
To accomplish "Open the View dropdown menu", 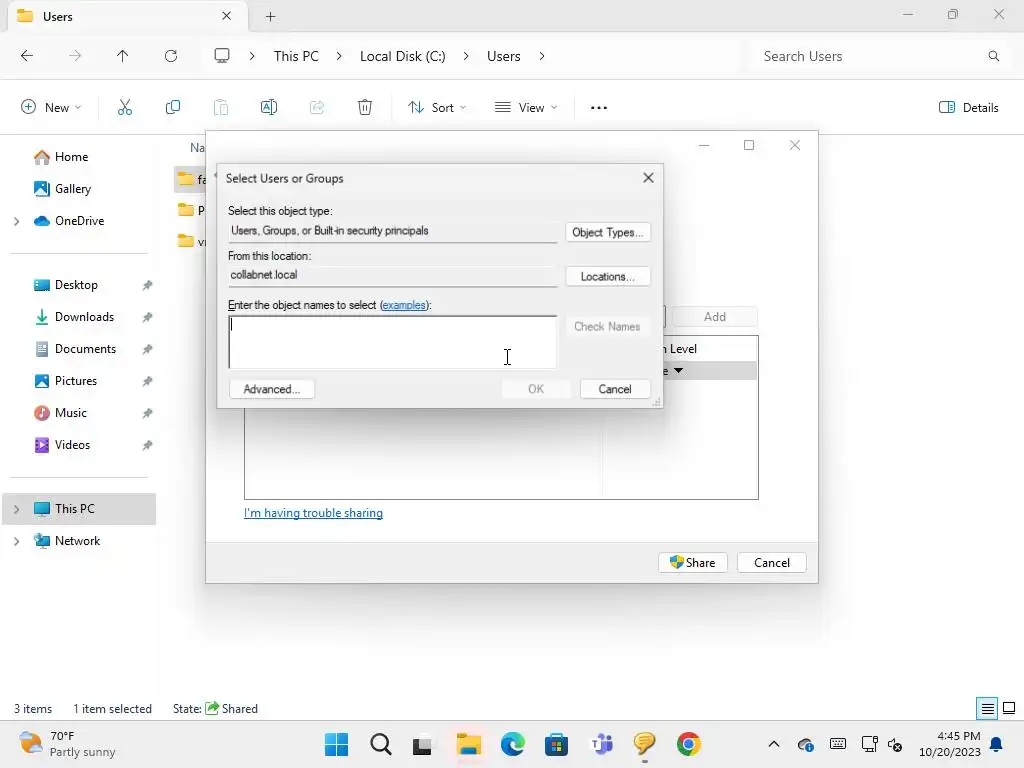I will pos(526,108).
